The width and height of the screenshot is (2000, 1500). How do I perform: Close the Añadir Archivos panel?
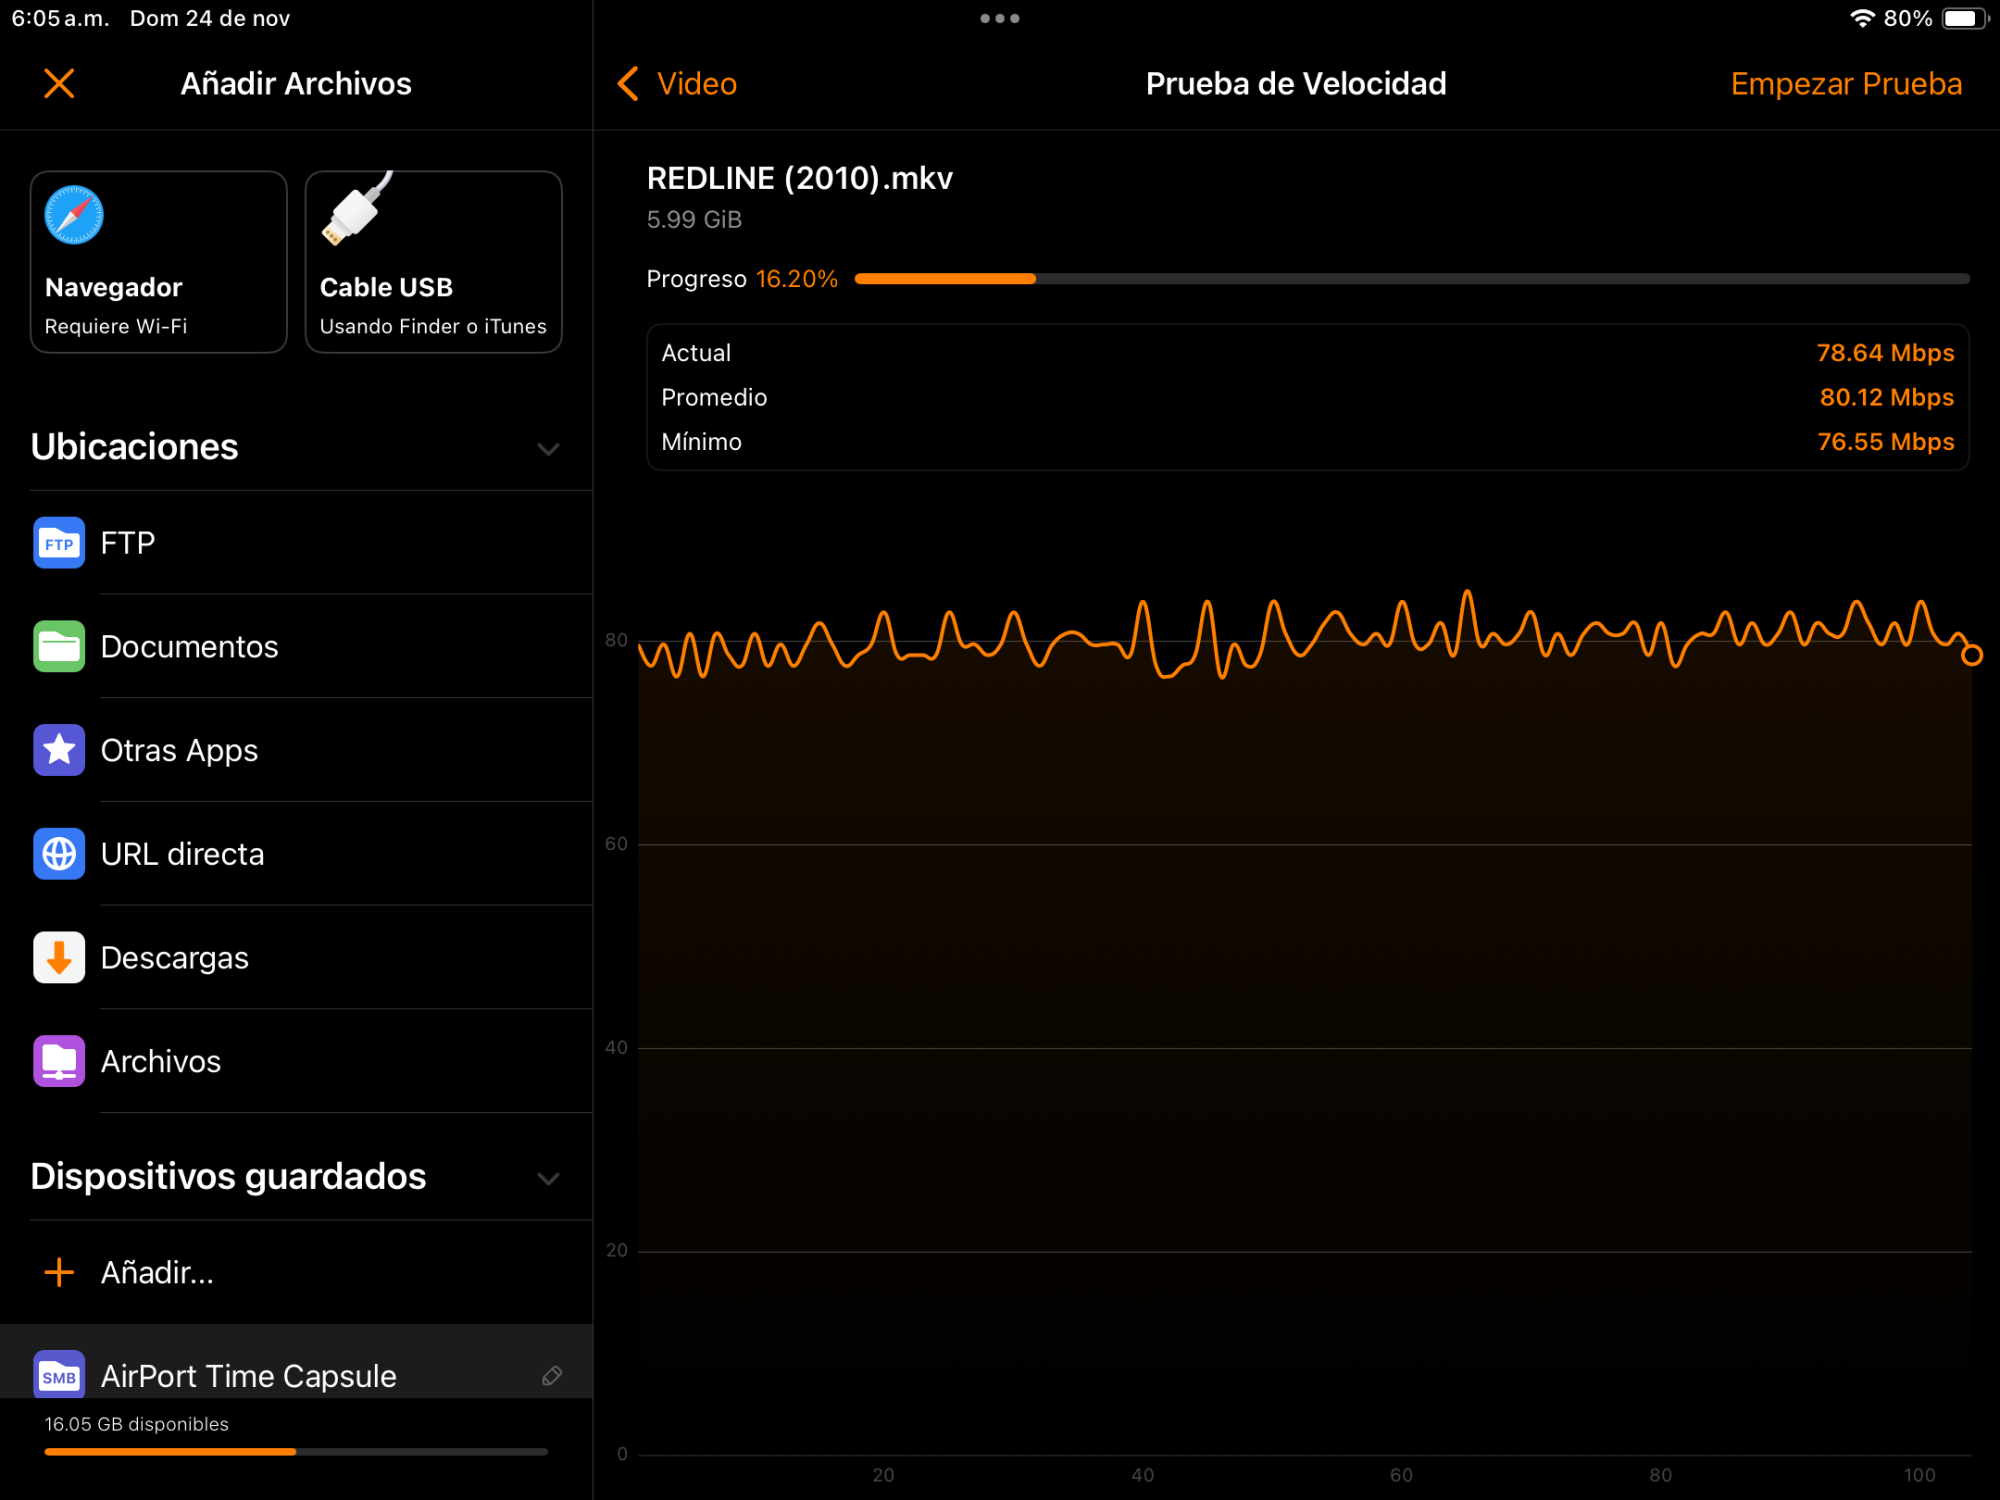[x=59, y=84]
